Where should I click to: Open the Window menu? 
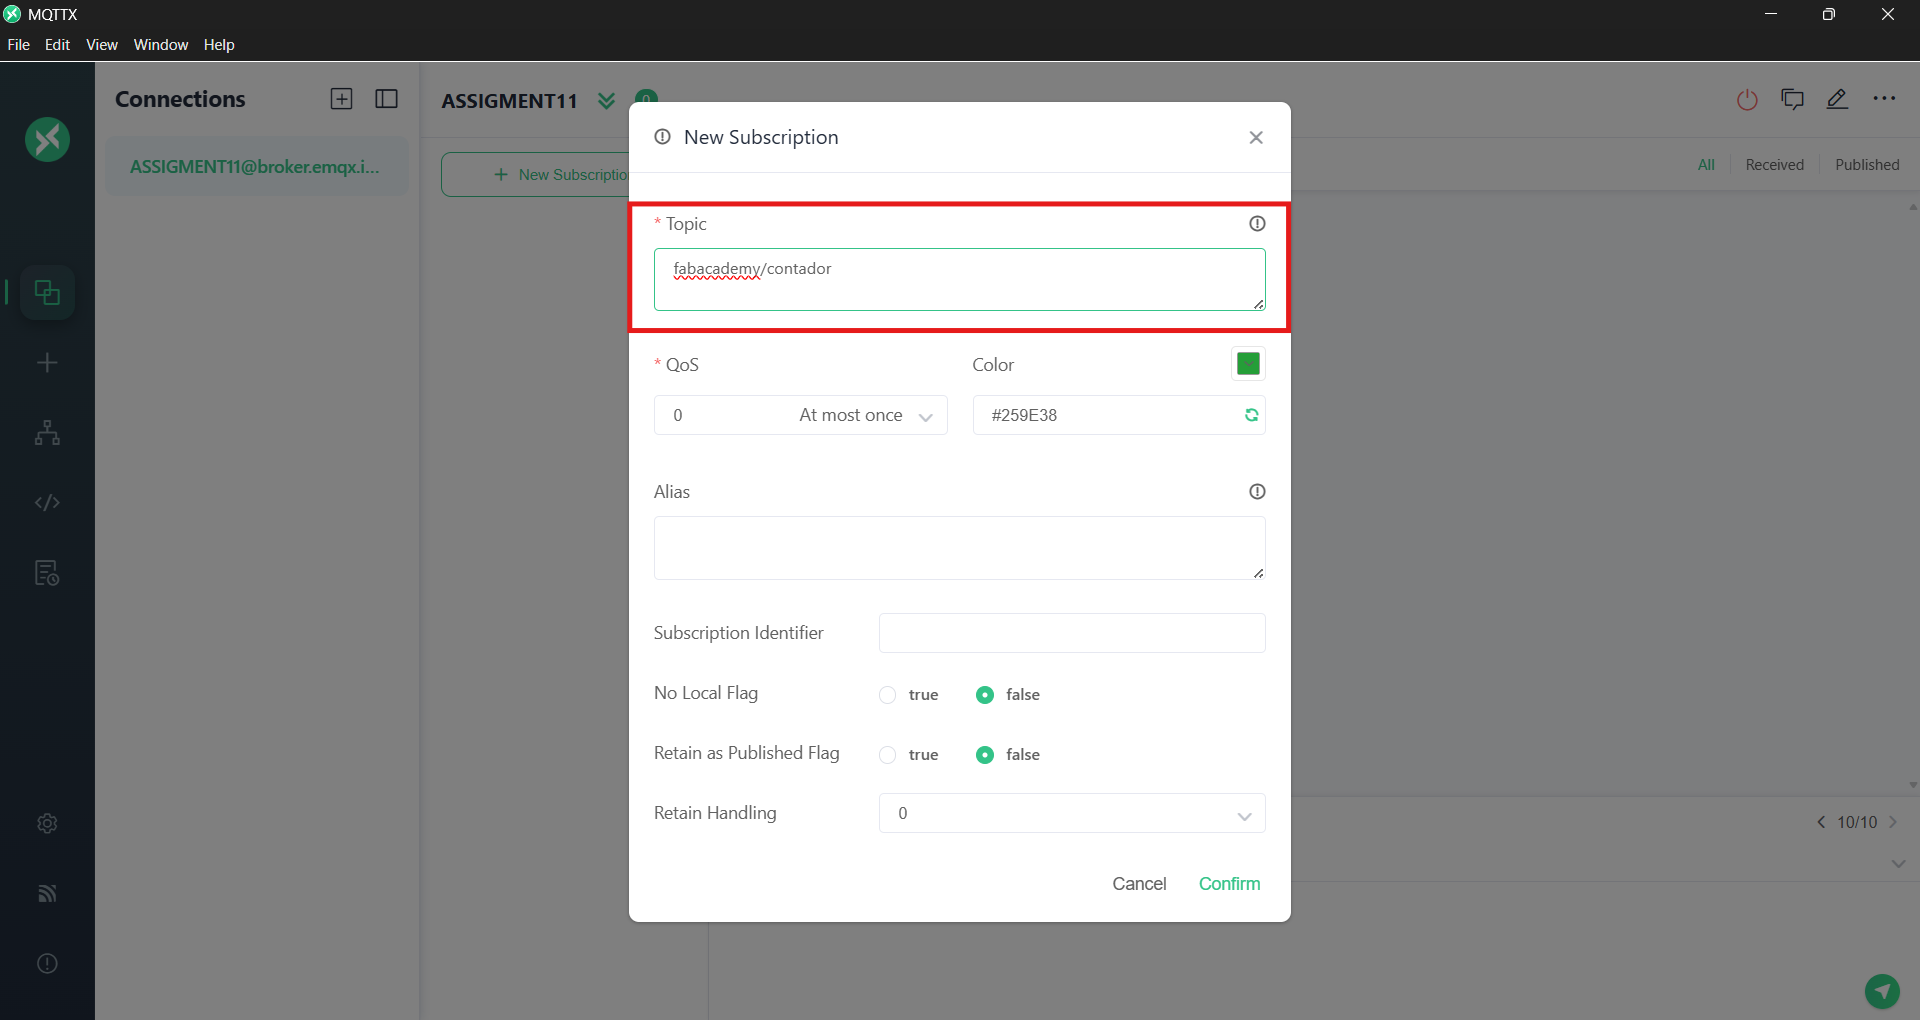pyautogui.click(x=160, y=45)
